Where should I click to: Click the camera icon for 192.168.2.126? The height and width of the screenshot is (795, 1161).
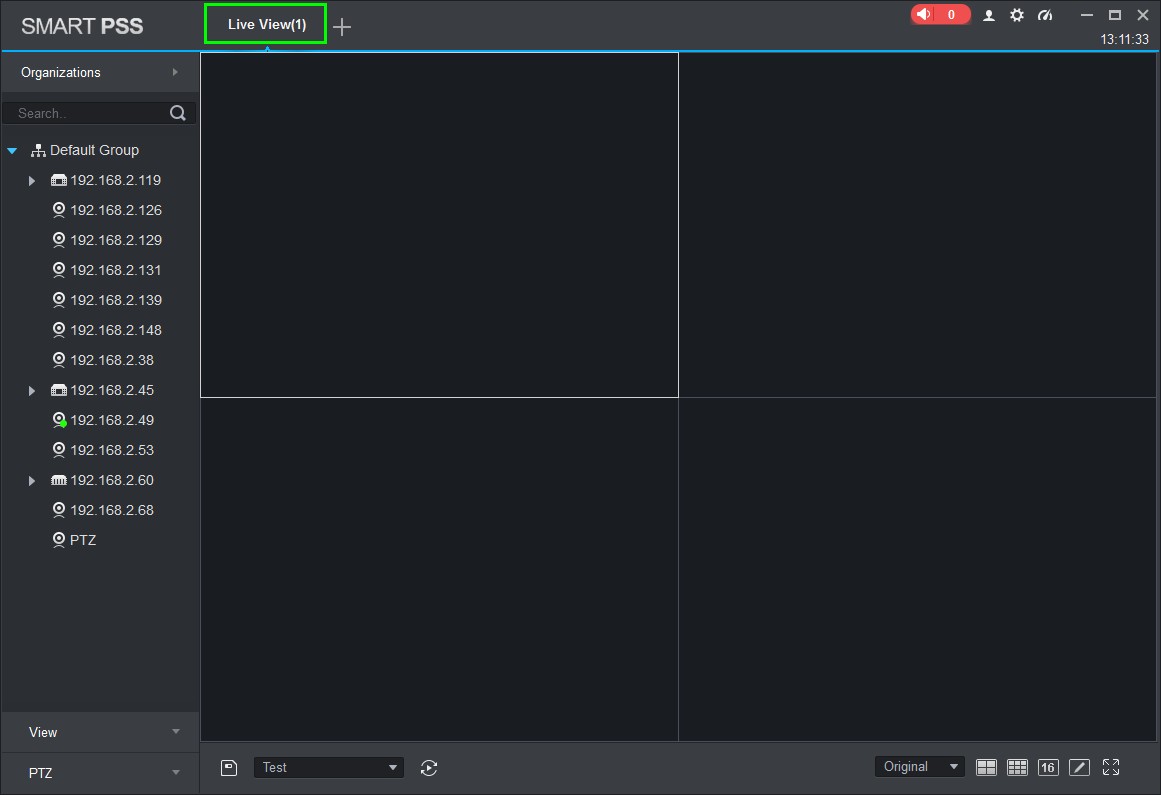pos(59,210)
